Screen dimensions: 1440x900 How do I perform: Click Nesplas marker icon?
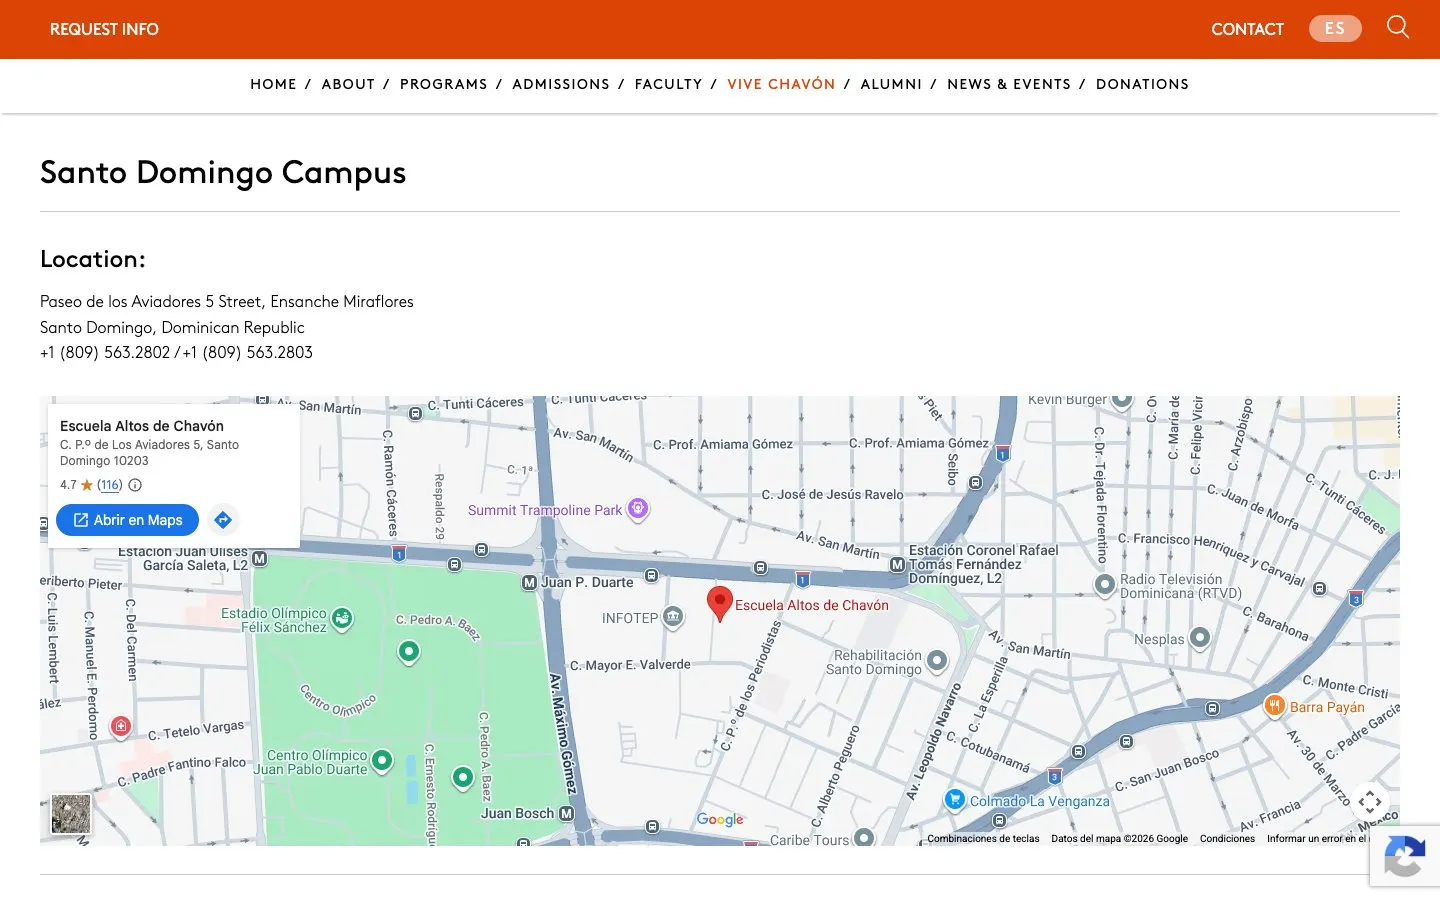1200,637
